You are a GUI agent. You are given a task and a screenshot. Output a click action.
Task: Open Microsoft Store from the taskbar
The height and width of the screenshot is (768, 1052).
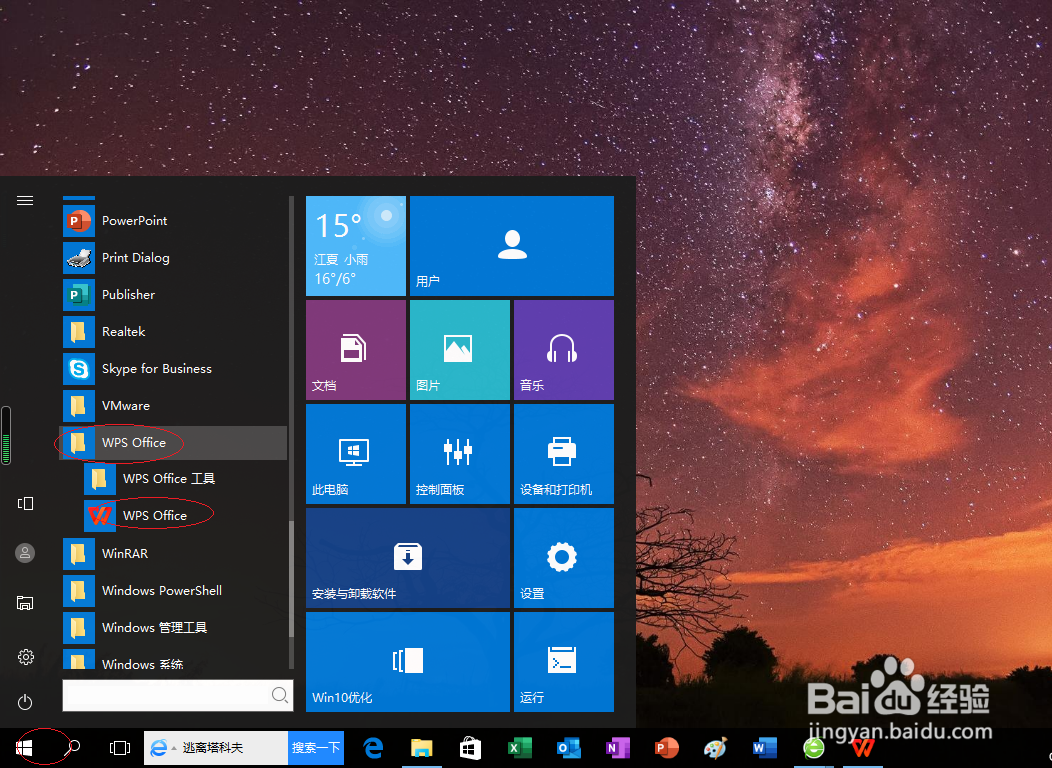(x=470, y=748)
